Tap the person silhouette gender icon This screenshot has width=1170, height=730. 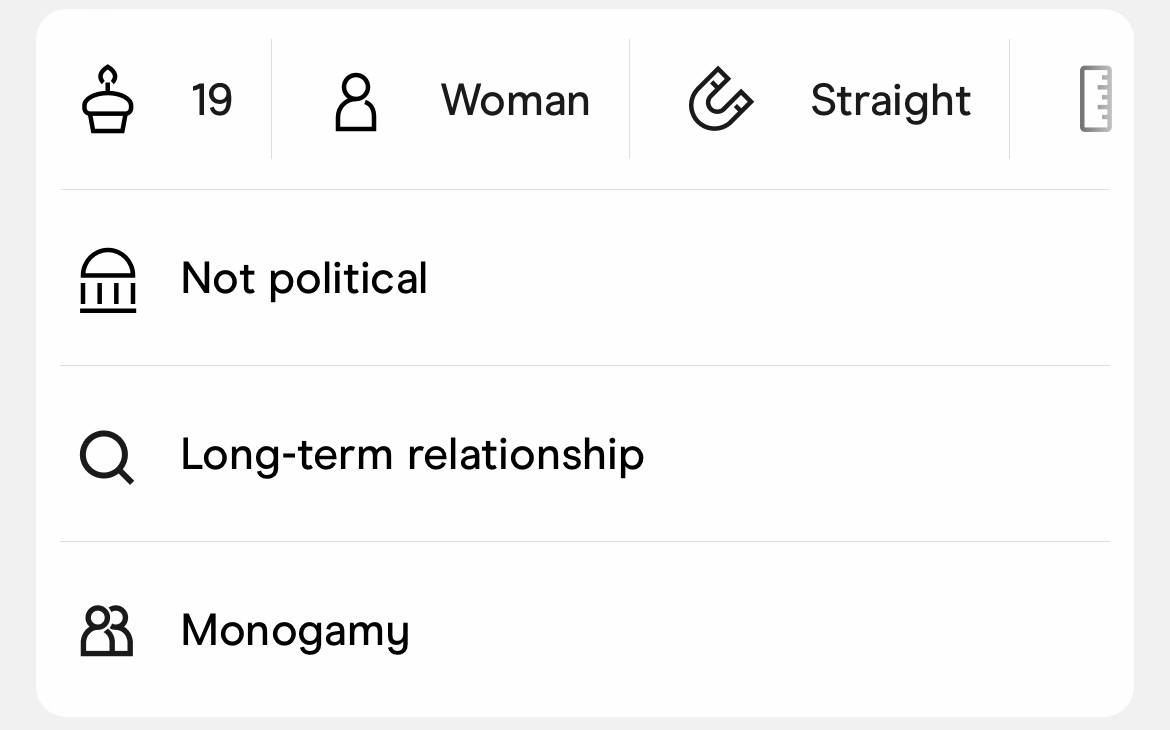pyautogui.click(x=356, y=102)
